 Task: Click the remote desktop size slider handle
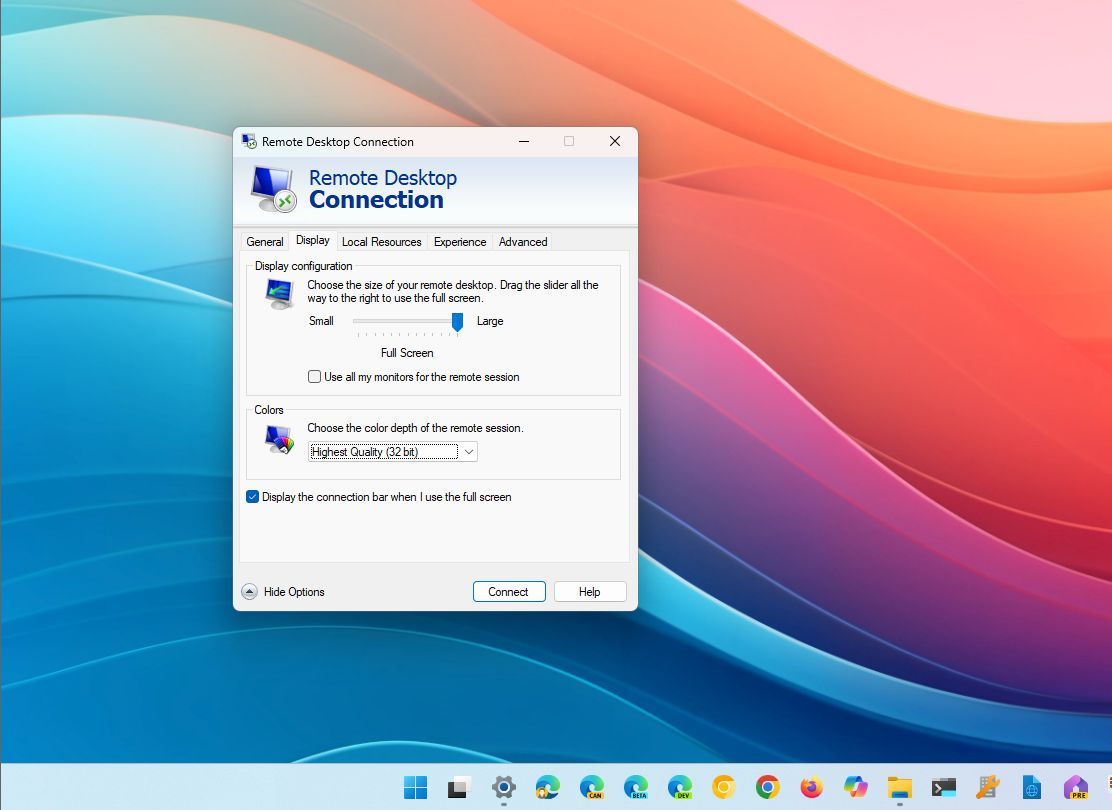click(457, 321)
